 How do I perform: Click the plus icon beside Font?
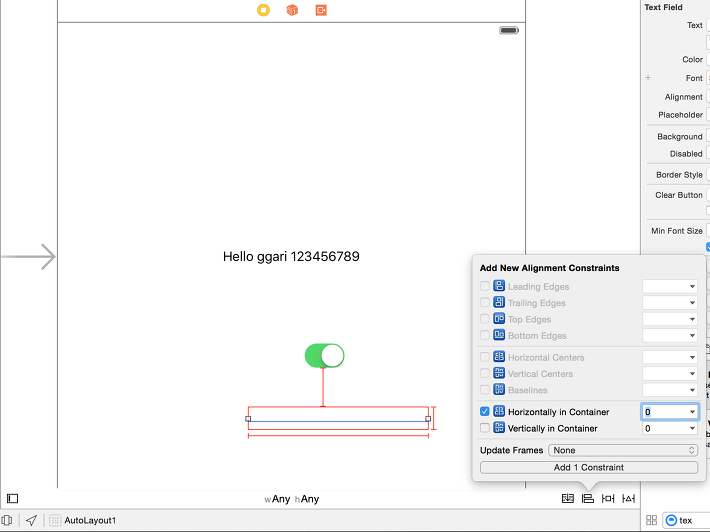tap(648, 77)
